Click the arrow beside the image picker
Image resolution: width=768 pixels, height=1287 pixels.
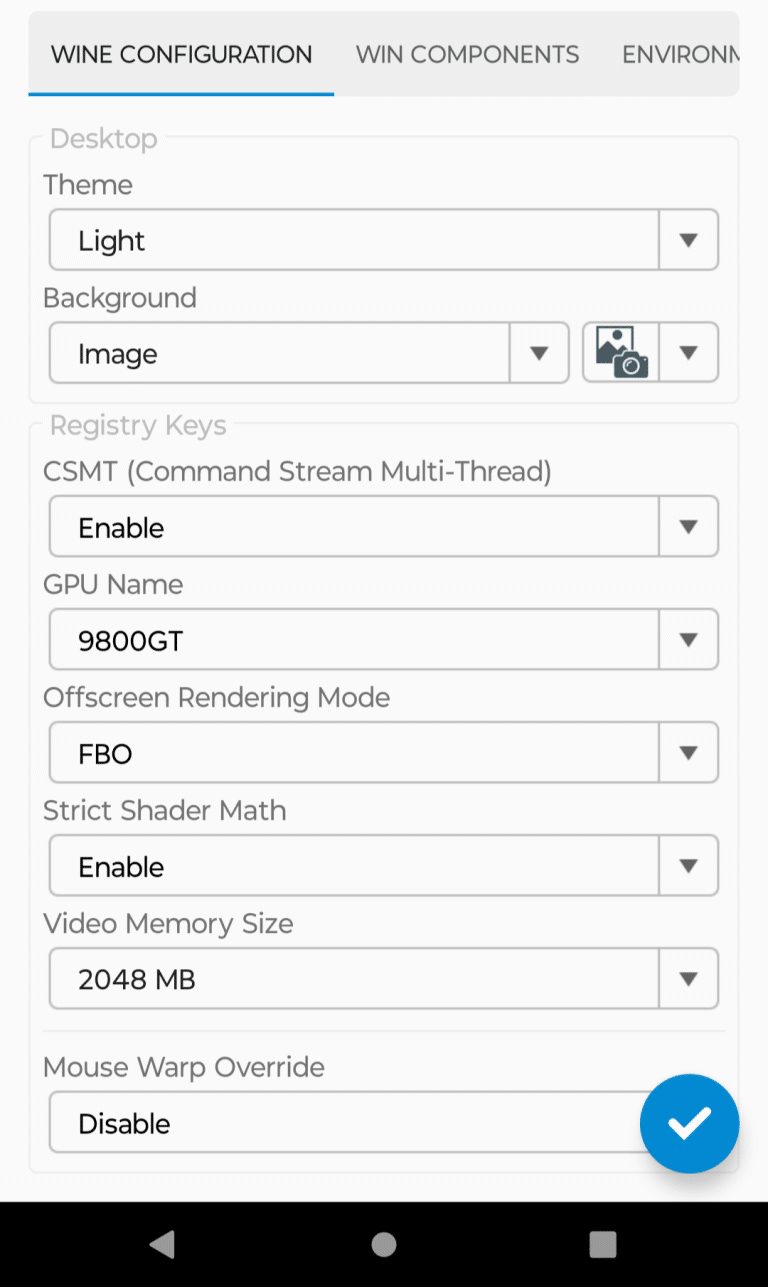[688, 353]
